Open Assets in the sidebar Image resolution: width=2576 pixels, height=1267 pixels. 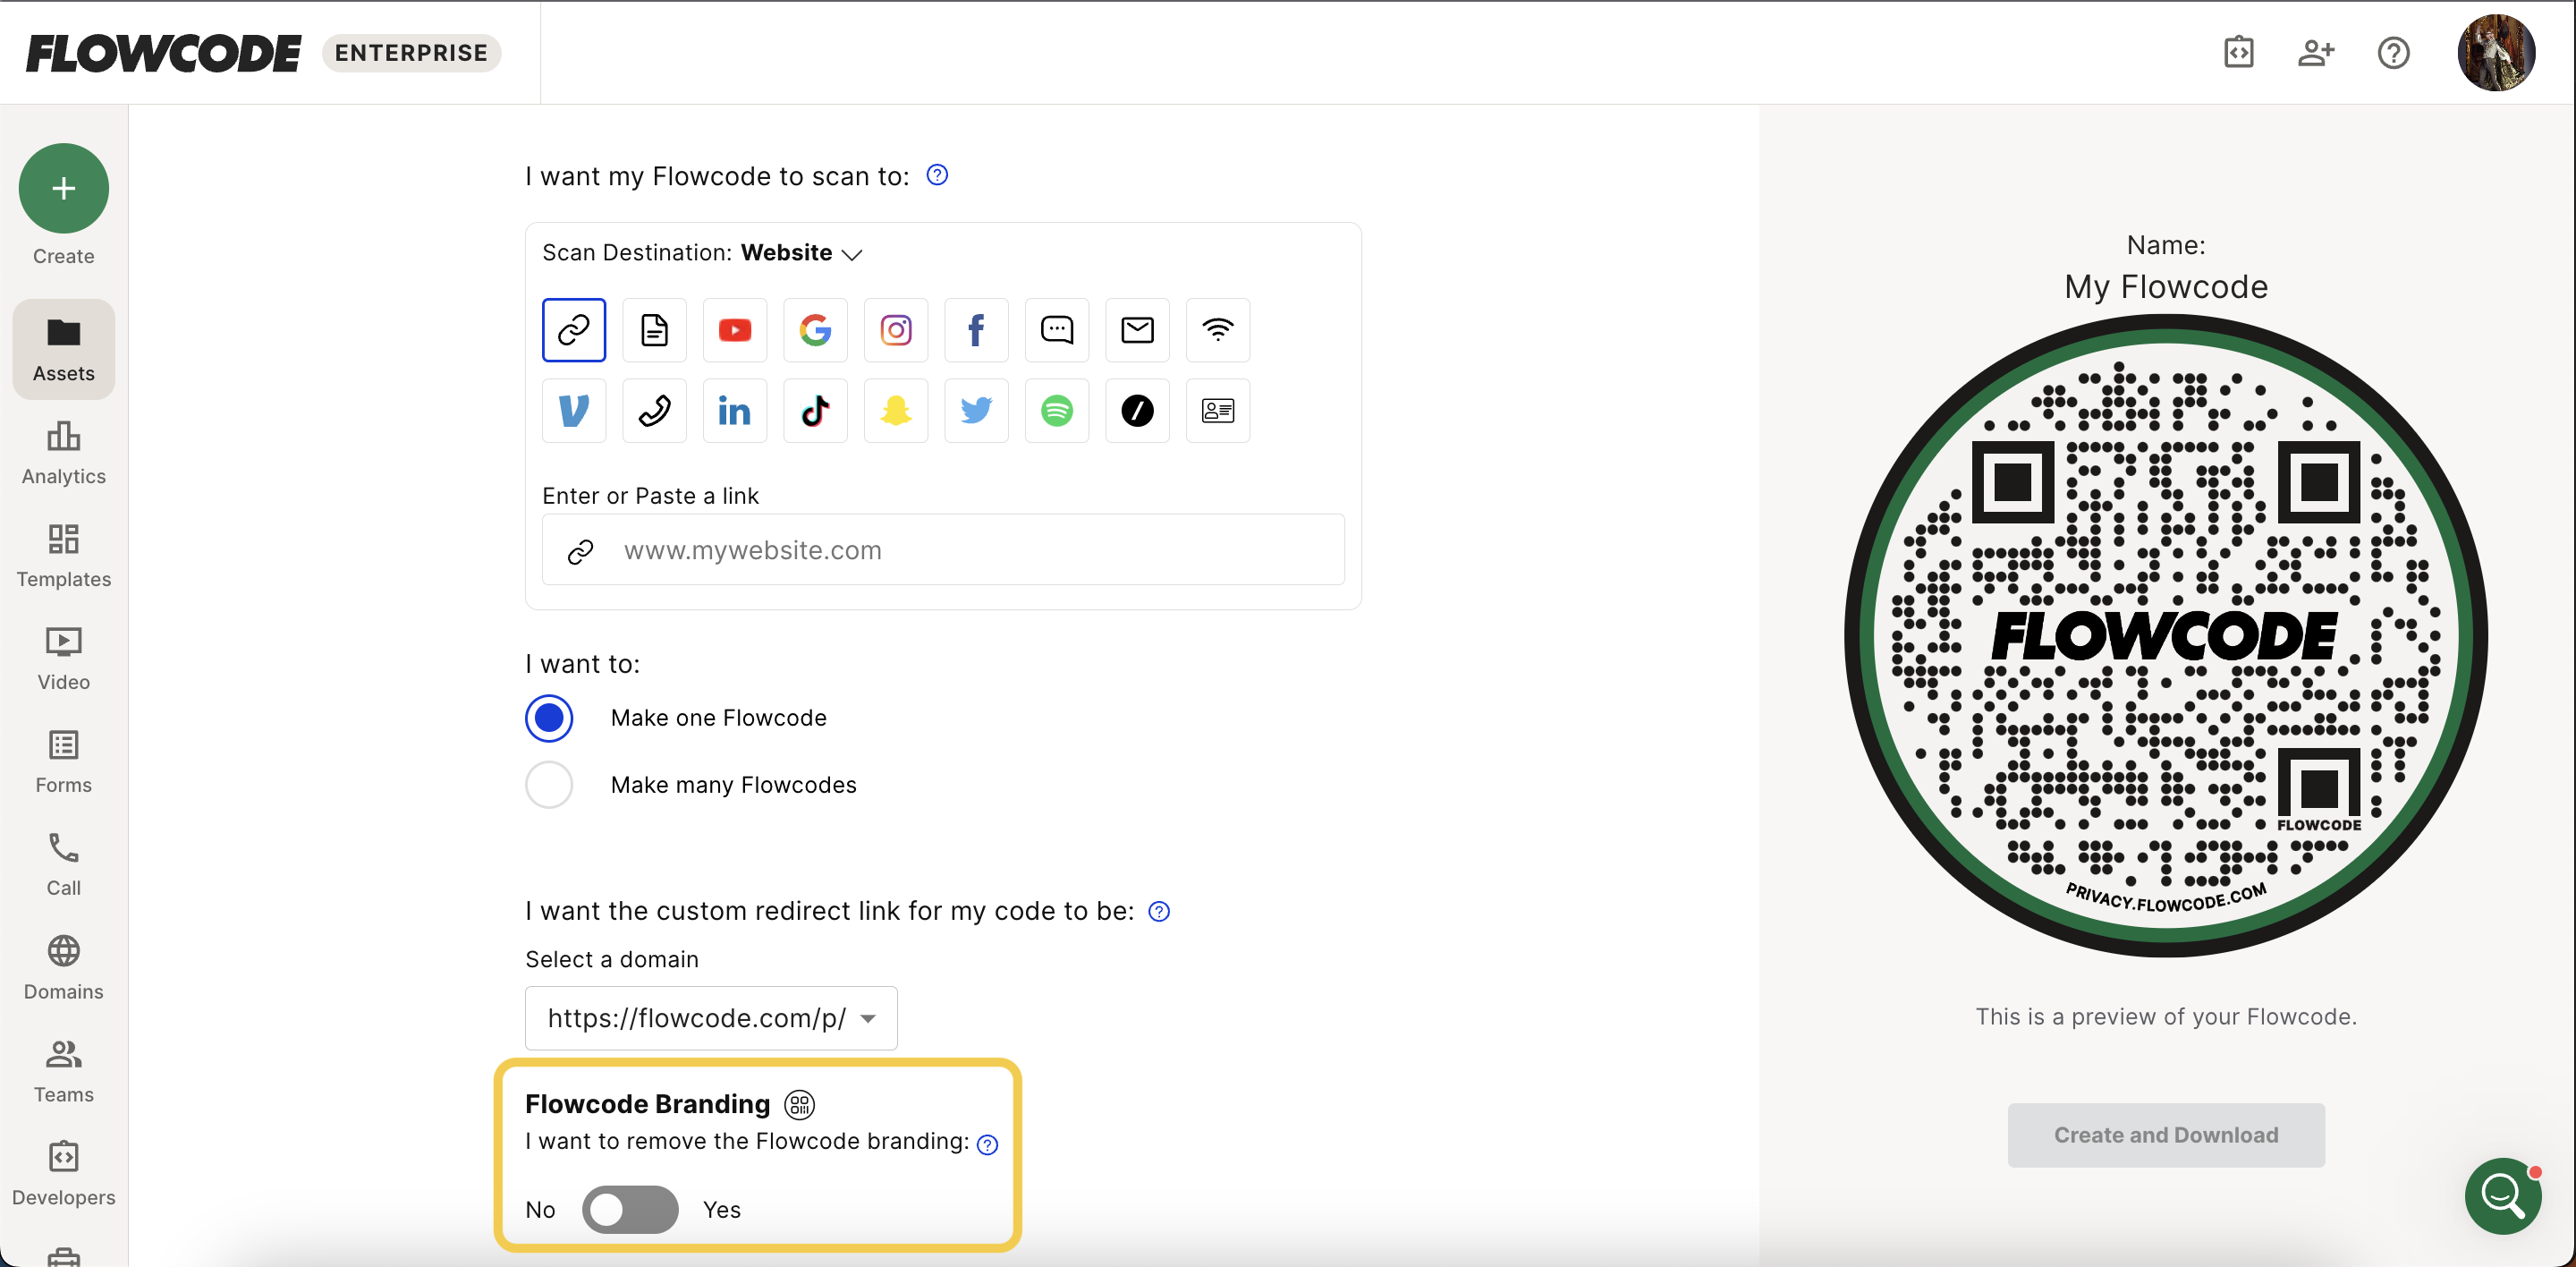[64, 349]
